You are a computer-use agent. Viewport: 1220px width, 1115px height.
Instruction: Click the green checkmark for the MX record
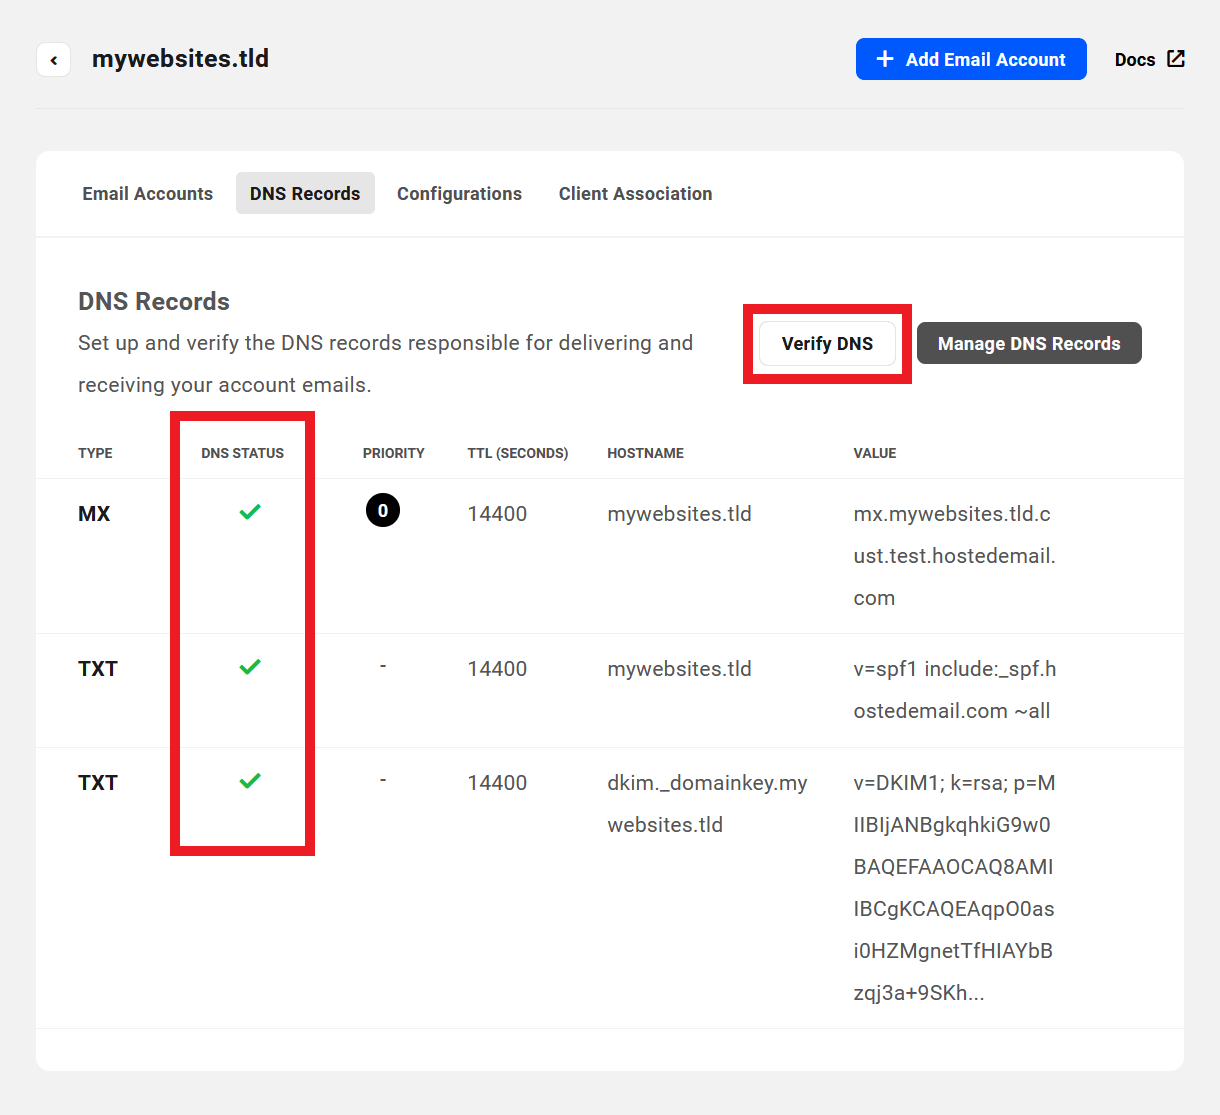[250, 511]
